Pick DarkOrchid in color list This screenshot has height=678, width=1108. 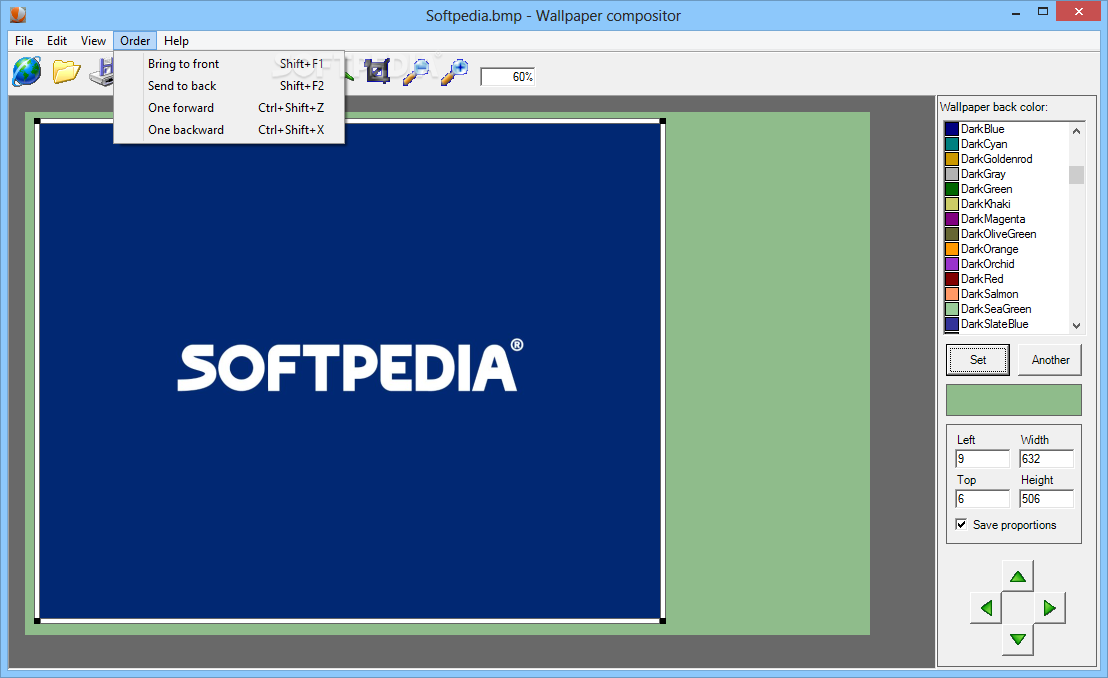coord(1006,264)
